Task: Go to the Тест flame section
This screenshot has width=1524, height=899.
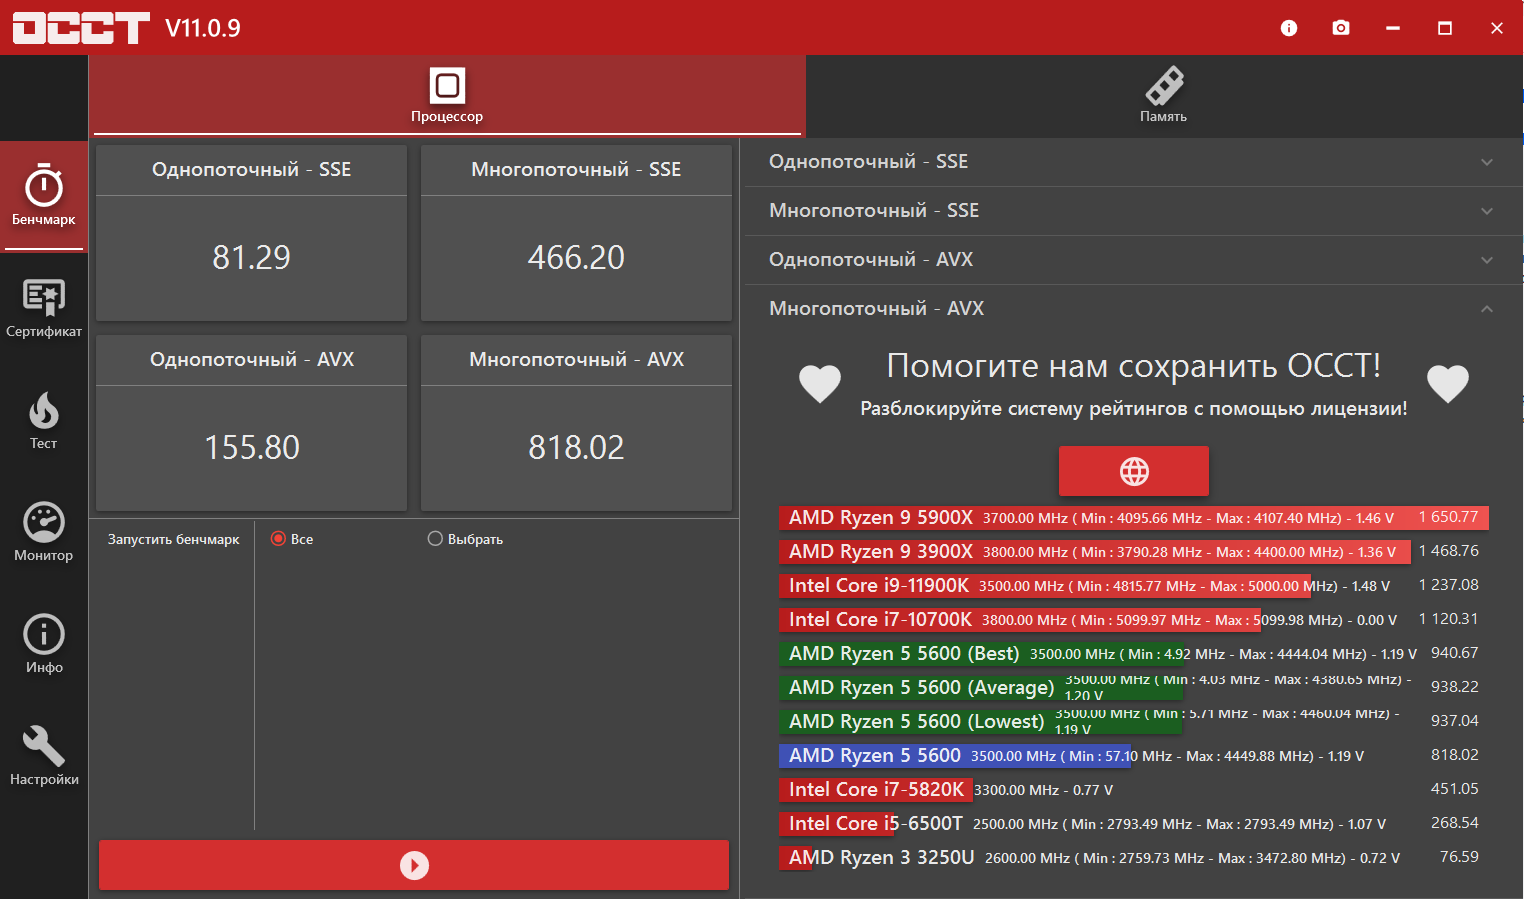Action: [44, 420]
